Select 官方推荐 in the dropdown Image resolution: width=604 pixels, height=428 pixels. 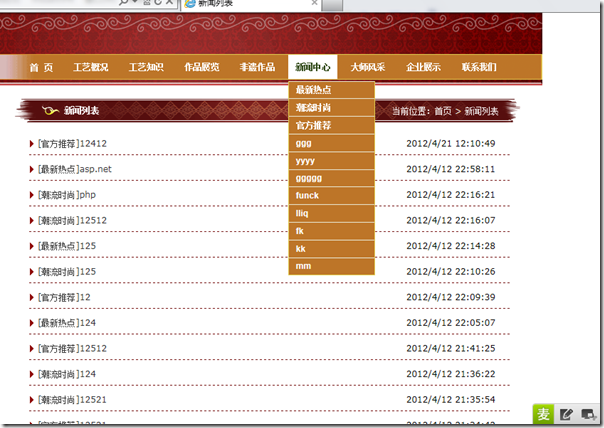[314, 126]
